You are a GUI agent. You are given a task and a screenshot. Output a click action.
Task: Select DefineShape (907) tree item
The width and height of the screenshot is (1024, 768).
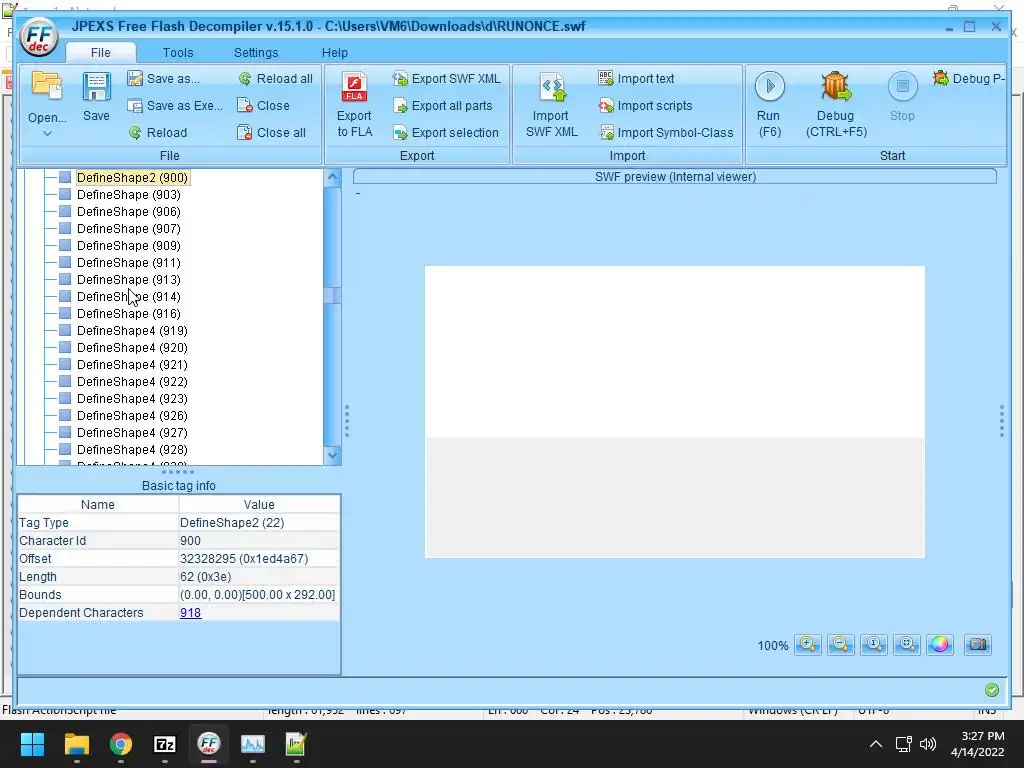click(129, 229)
